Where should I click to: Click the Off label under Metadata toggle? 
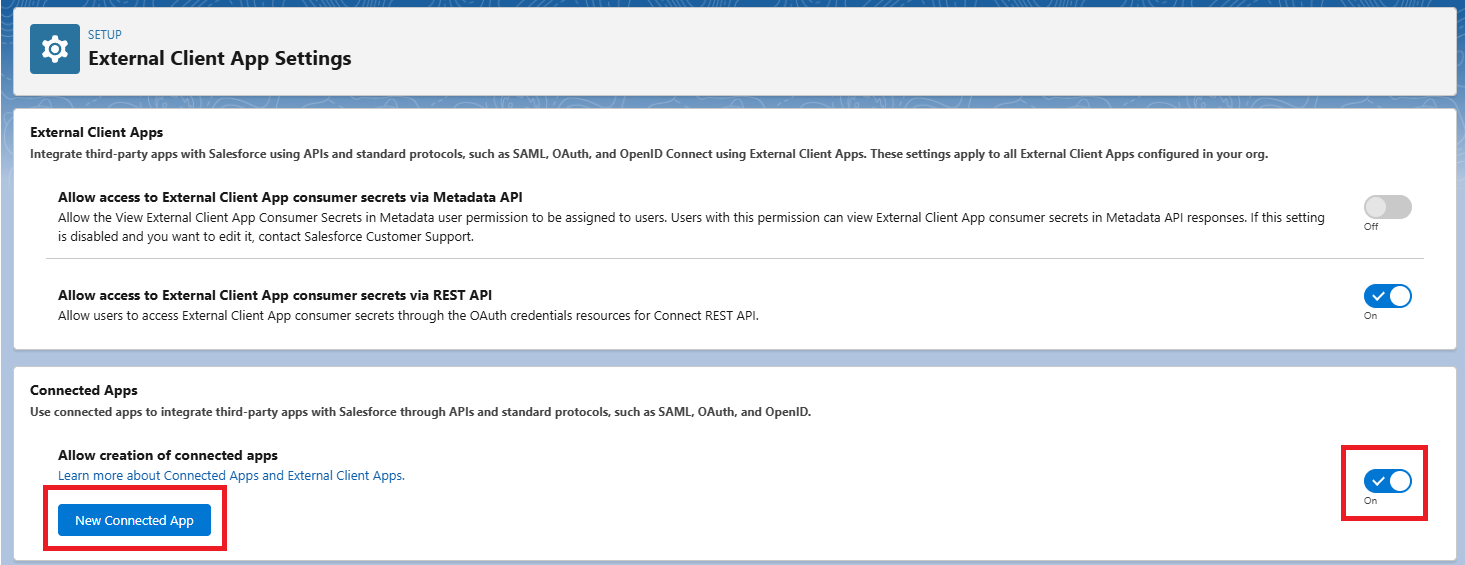click(1370, 226)
